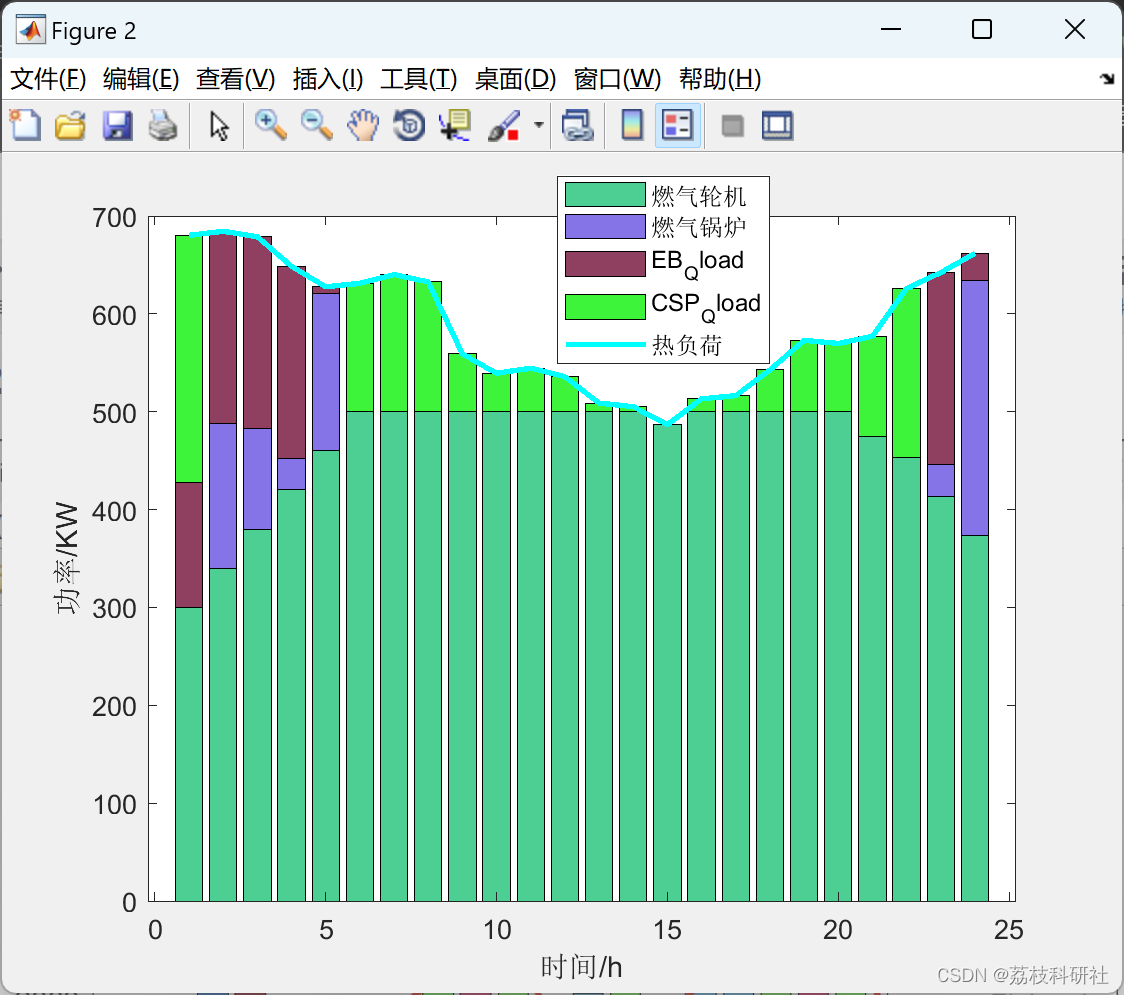Click the Link Plot icon
This screenshot has width=1124, height=995.
coord(578,125)
